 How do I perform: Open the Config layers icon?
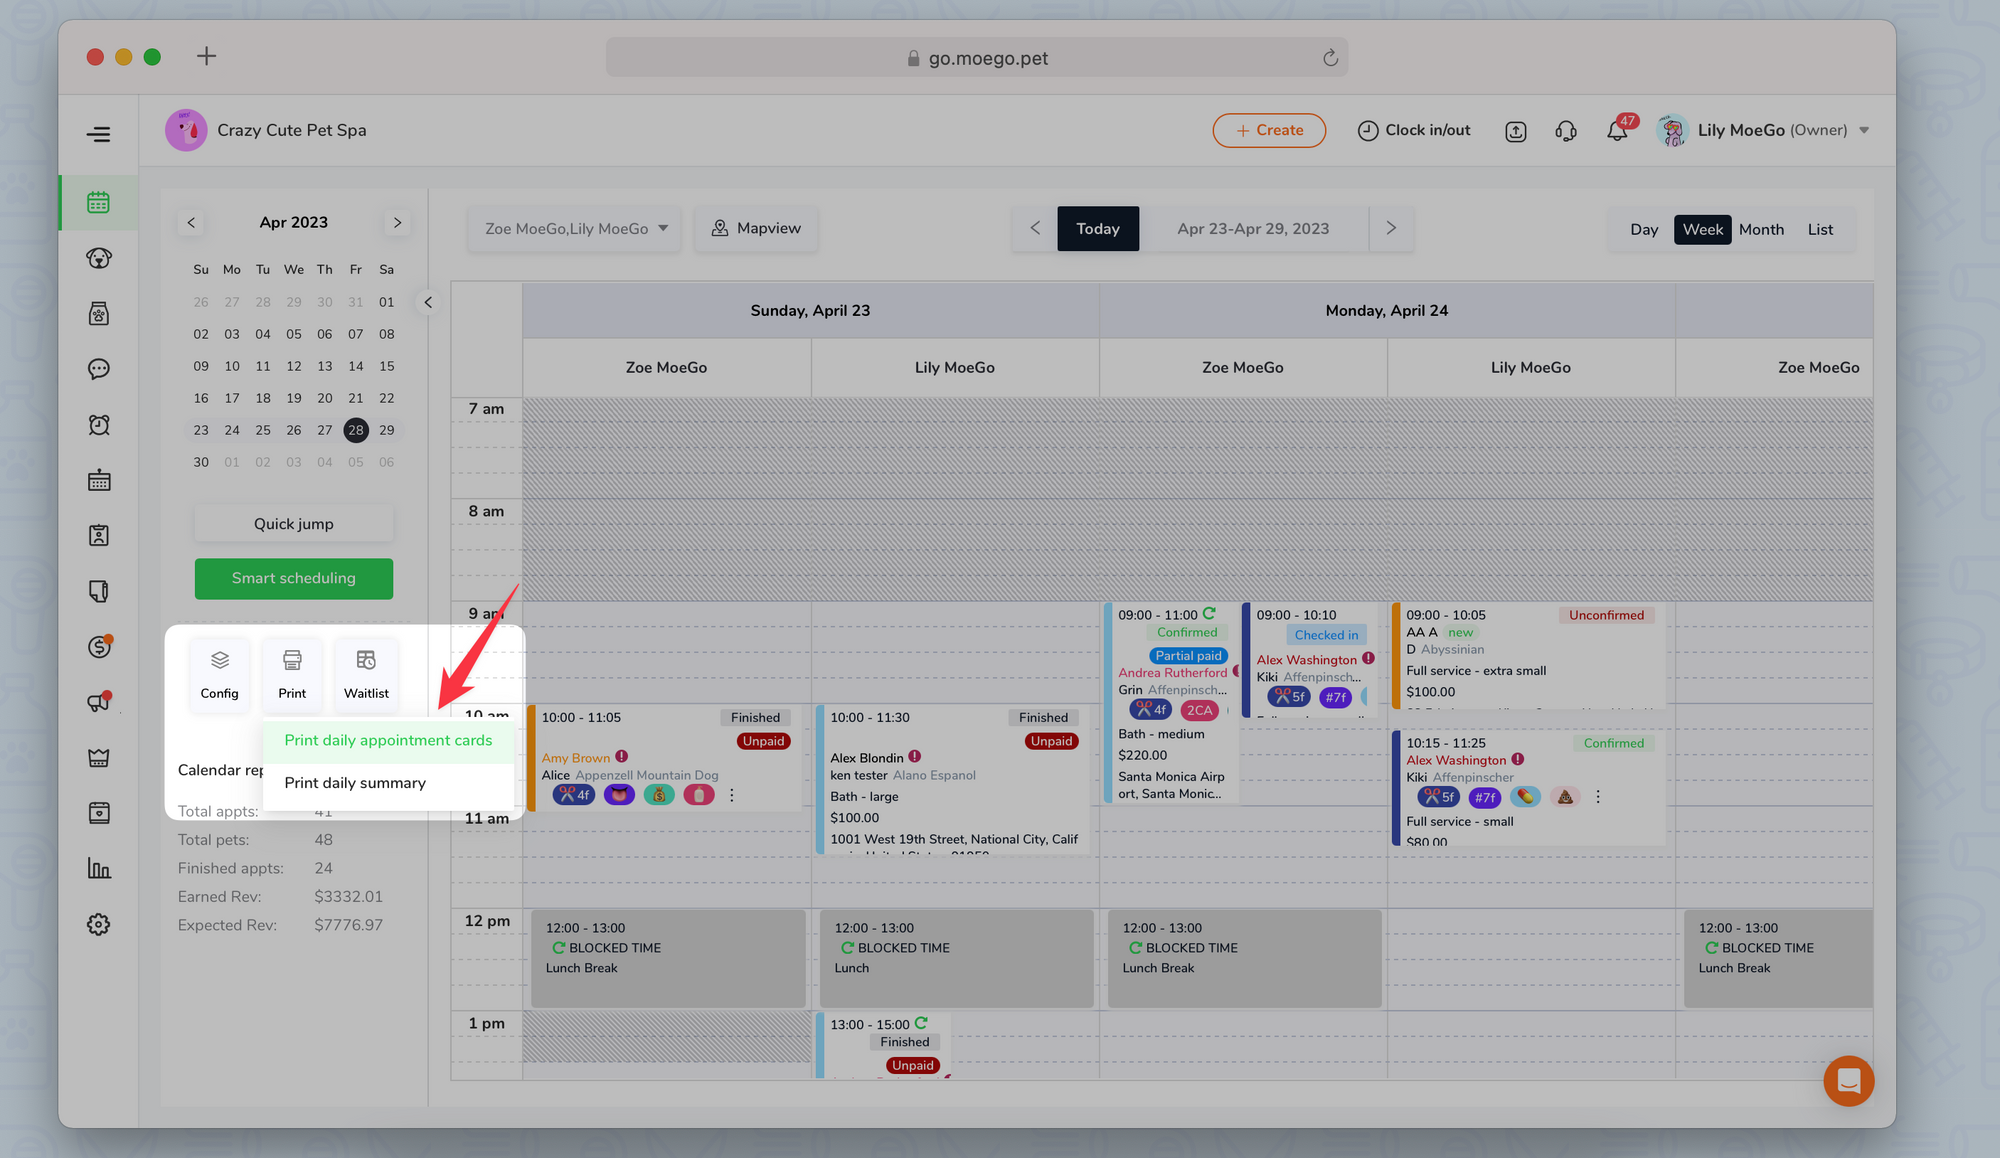[219, 661]
